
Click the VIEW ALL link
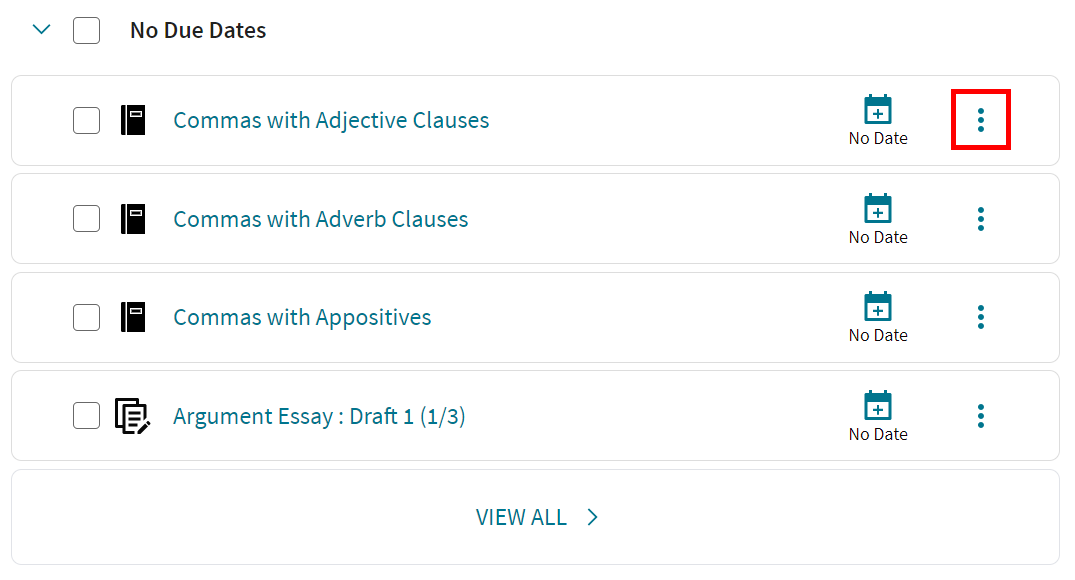[538, 517]
